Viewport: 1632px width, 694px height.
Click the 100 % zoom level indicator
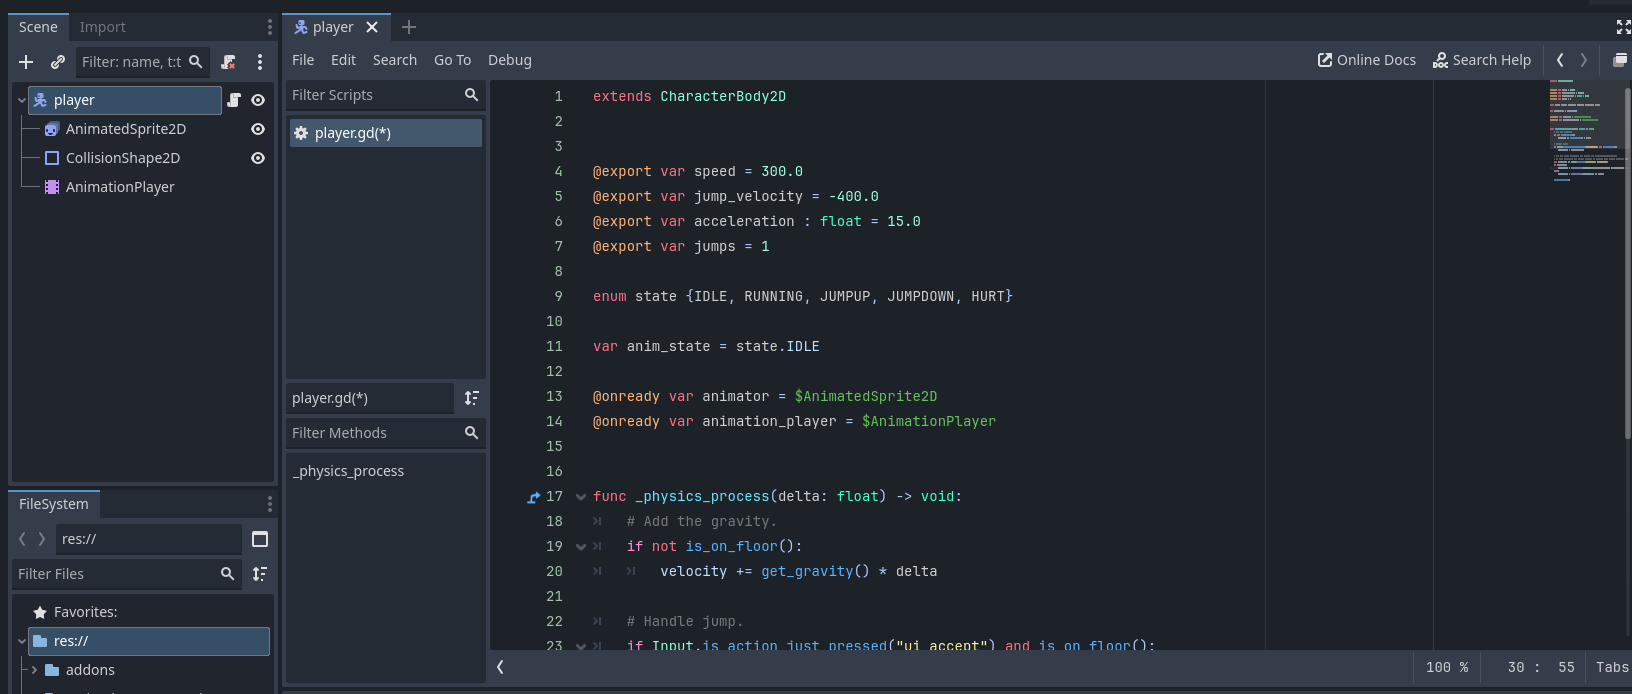coord(1447,667)
